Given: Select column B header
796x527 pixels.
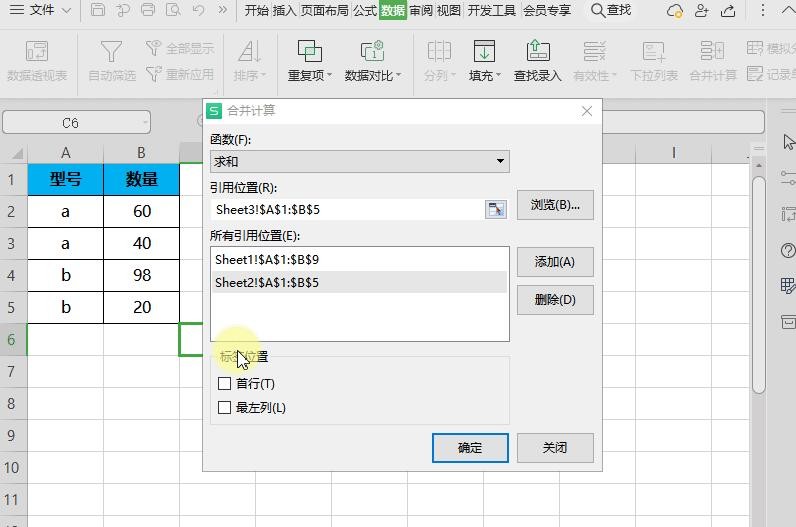Looking at the screenshot, I should pyautogui.click(x=141, y=152).
